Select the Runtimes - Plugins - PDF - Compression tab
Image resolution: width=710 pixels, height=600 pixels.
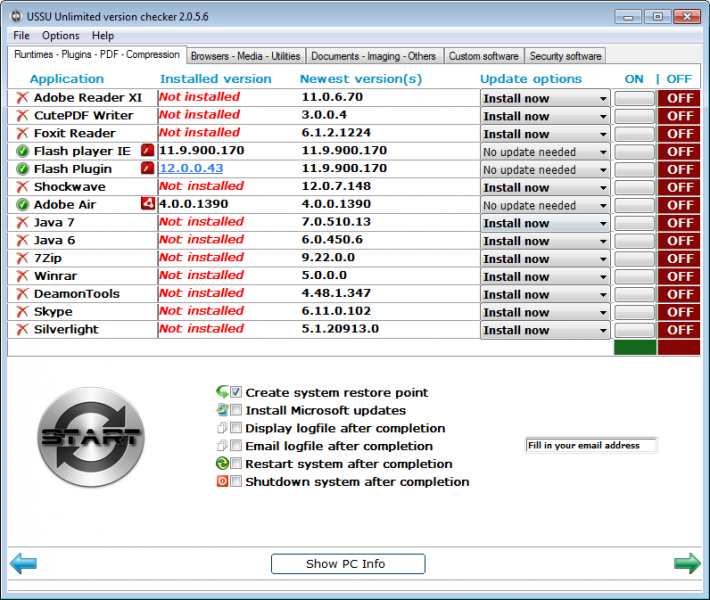[x=97, y=55]
